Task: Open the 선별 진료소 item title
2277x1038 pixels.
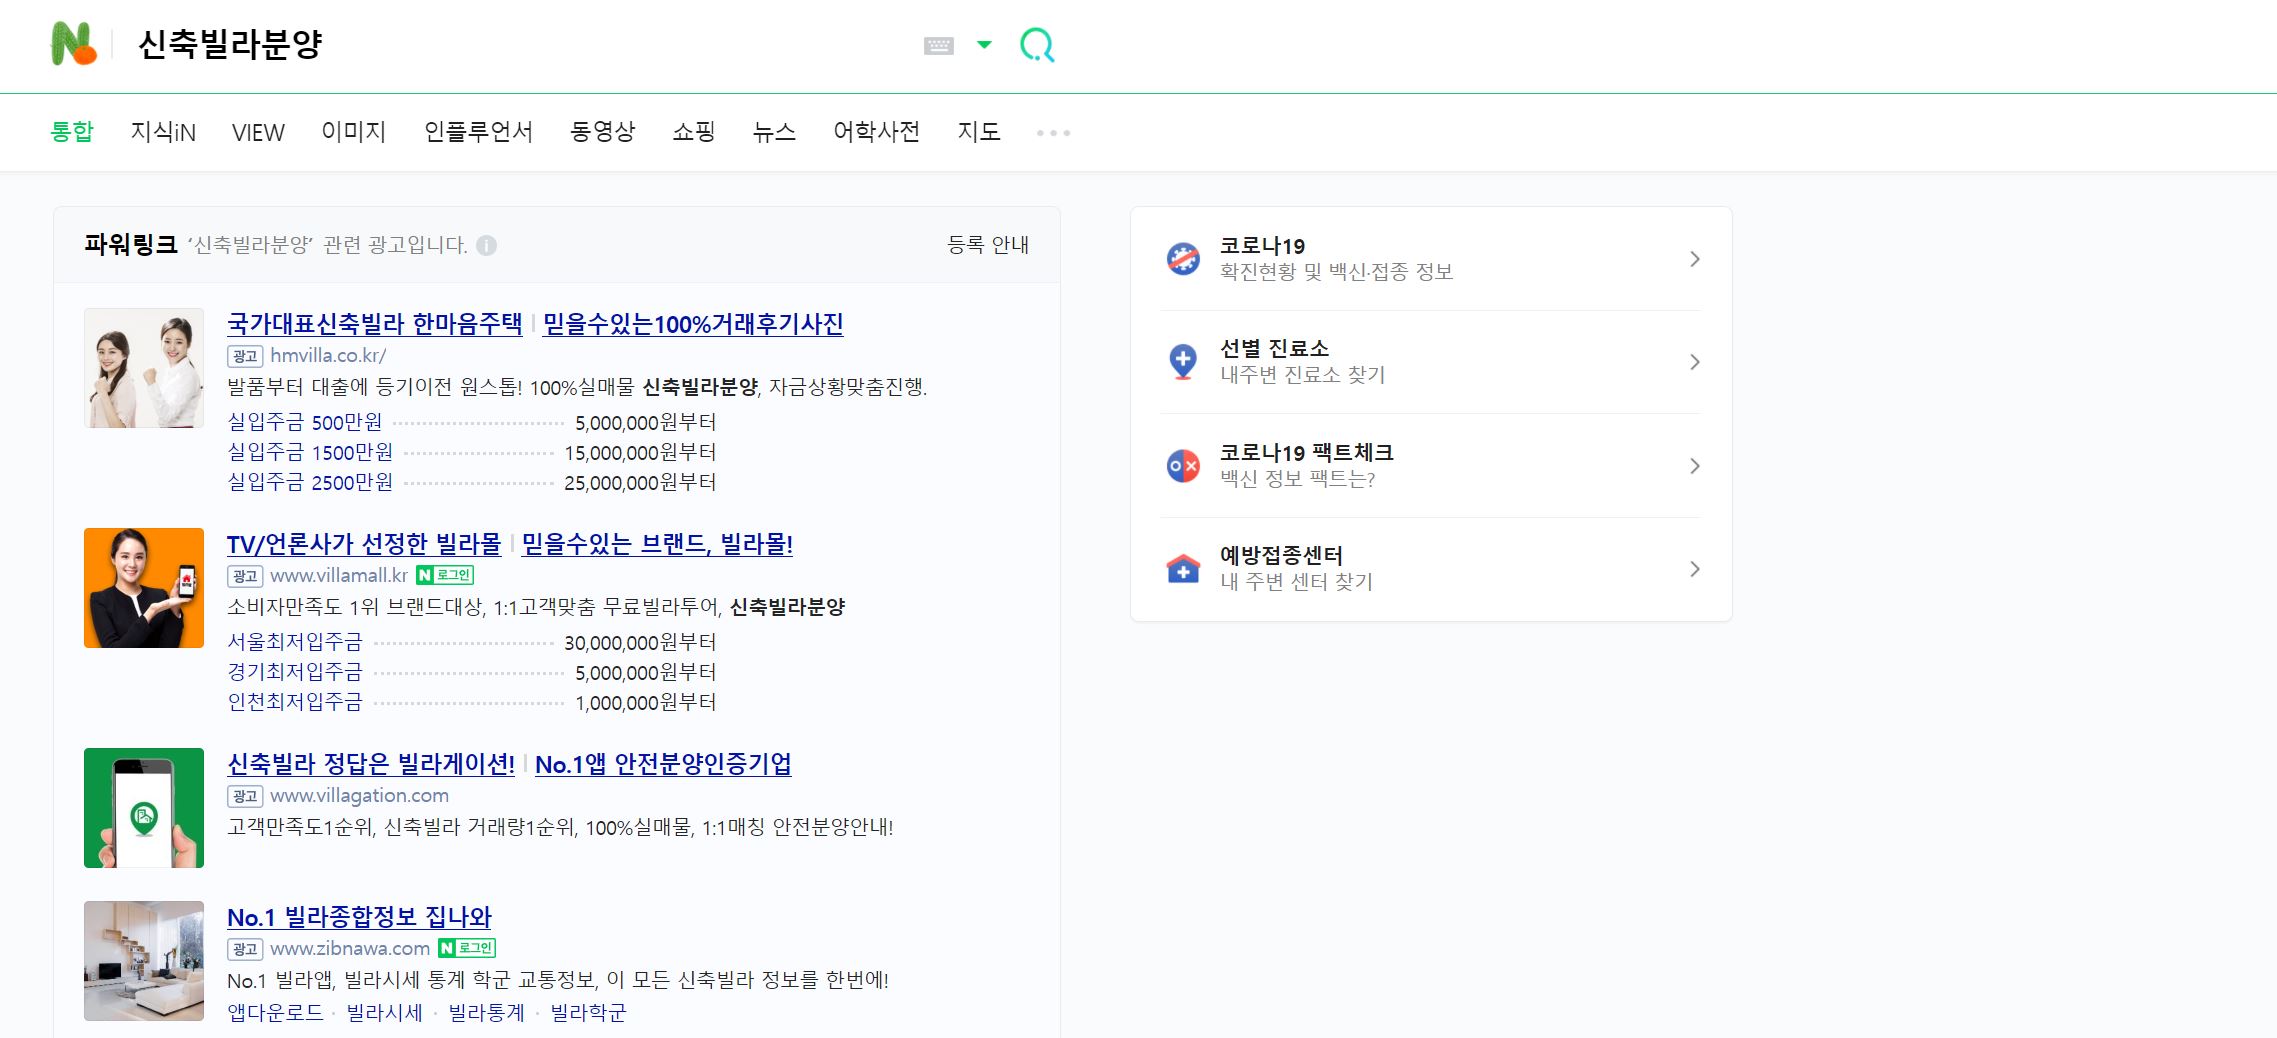Action: 1274,349
